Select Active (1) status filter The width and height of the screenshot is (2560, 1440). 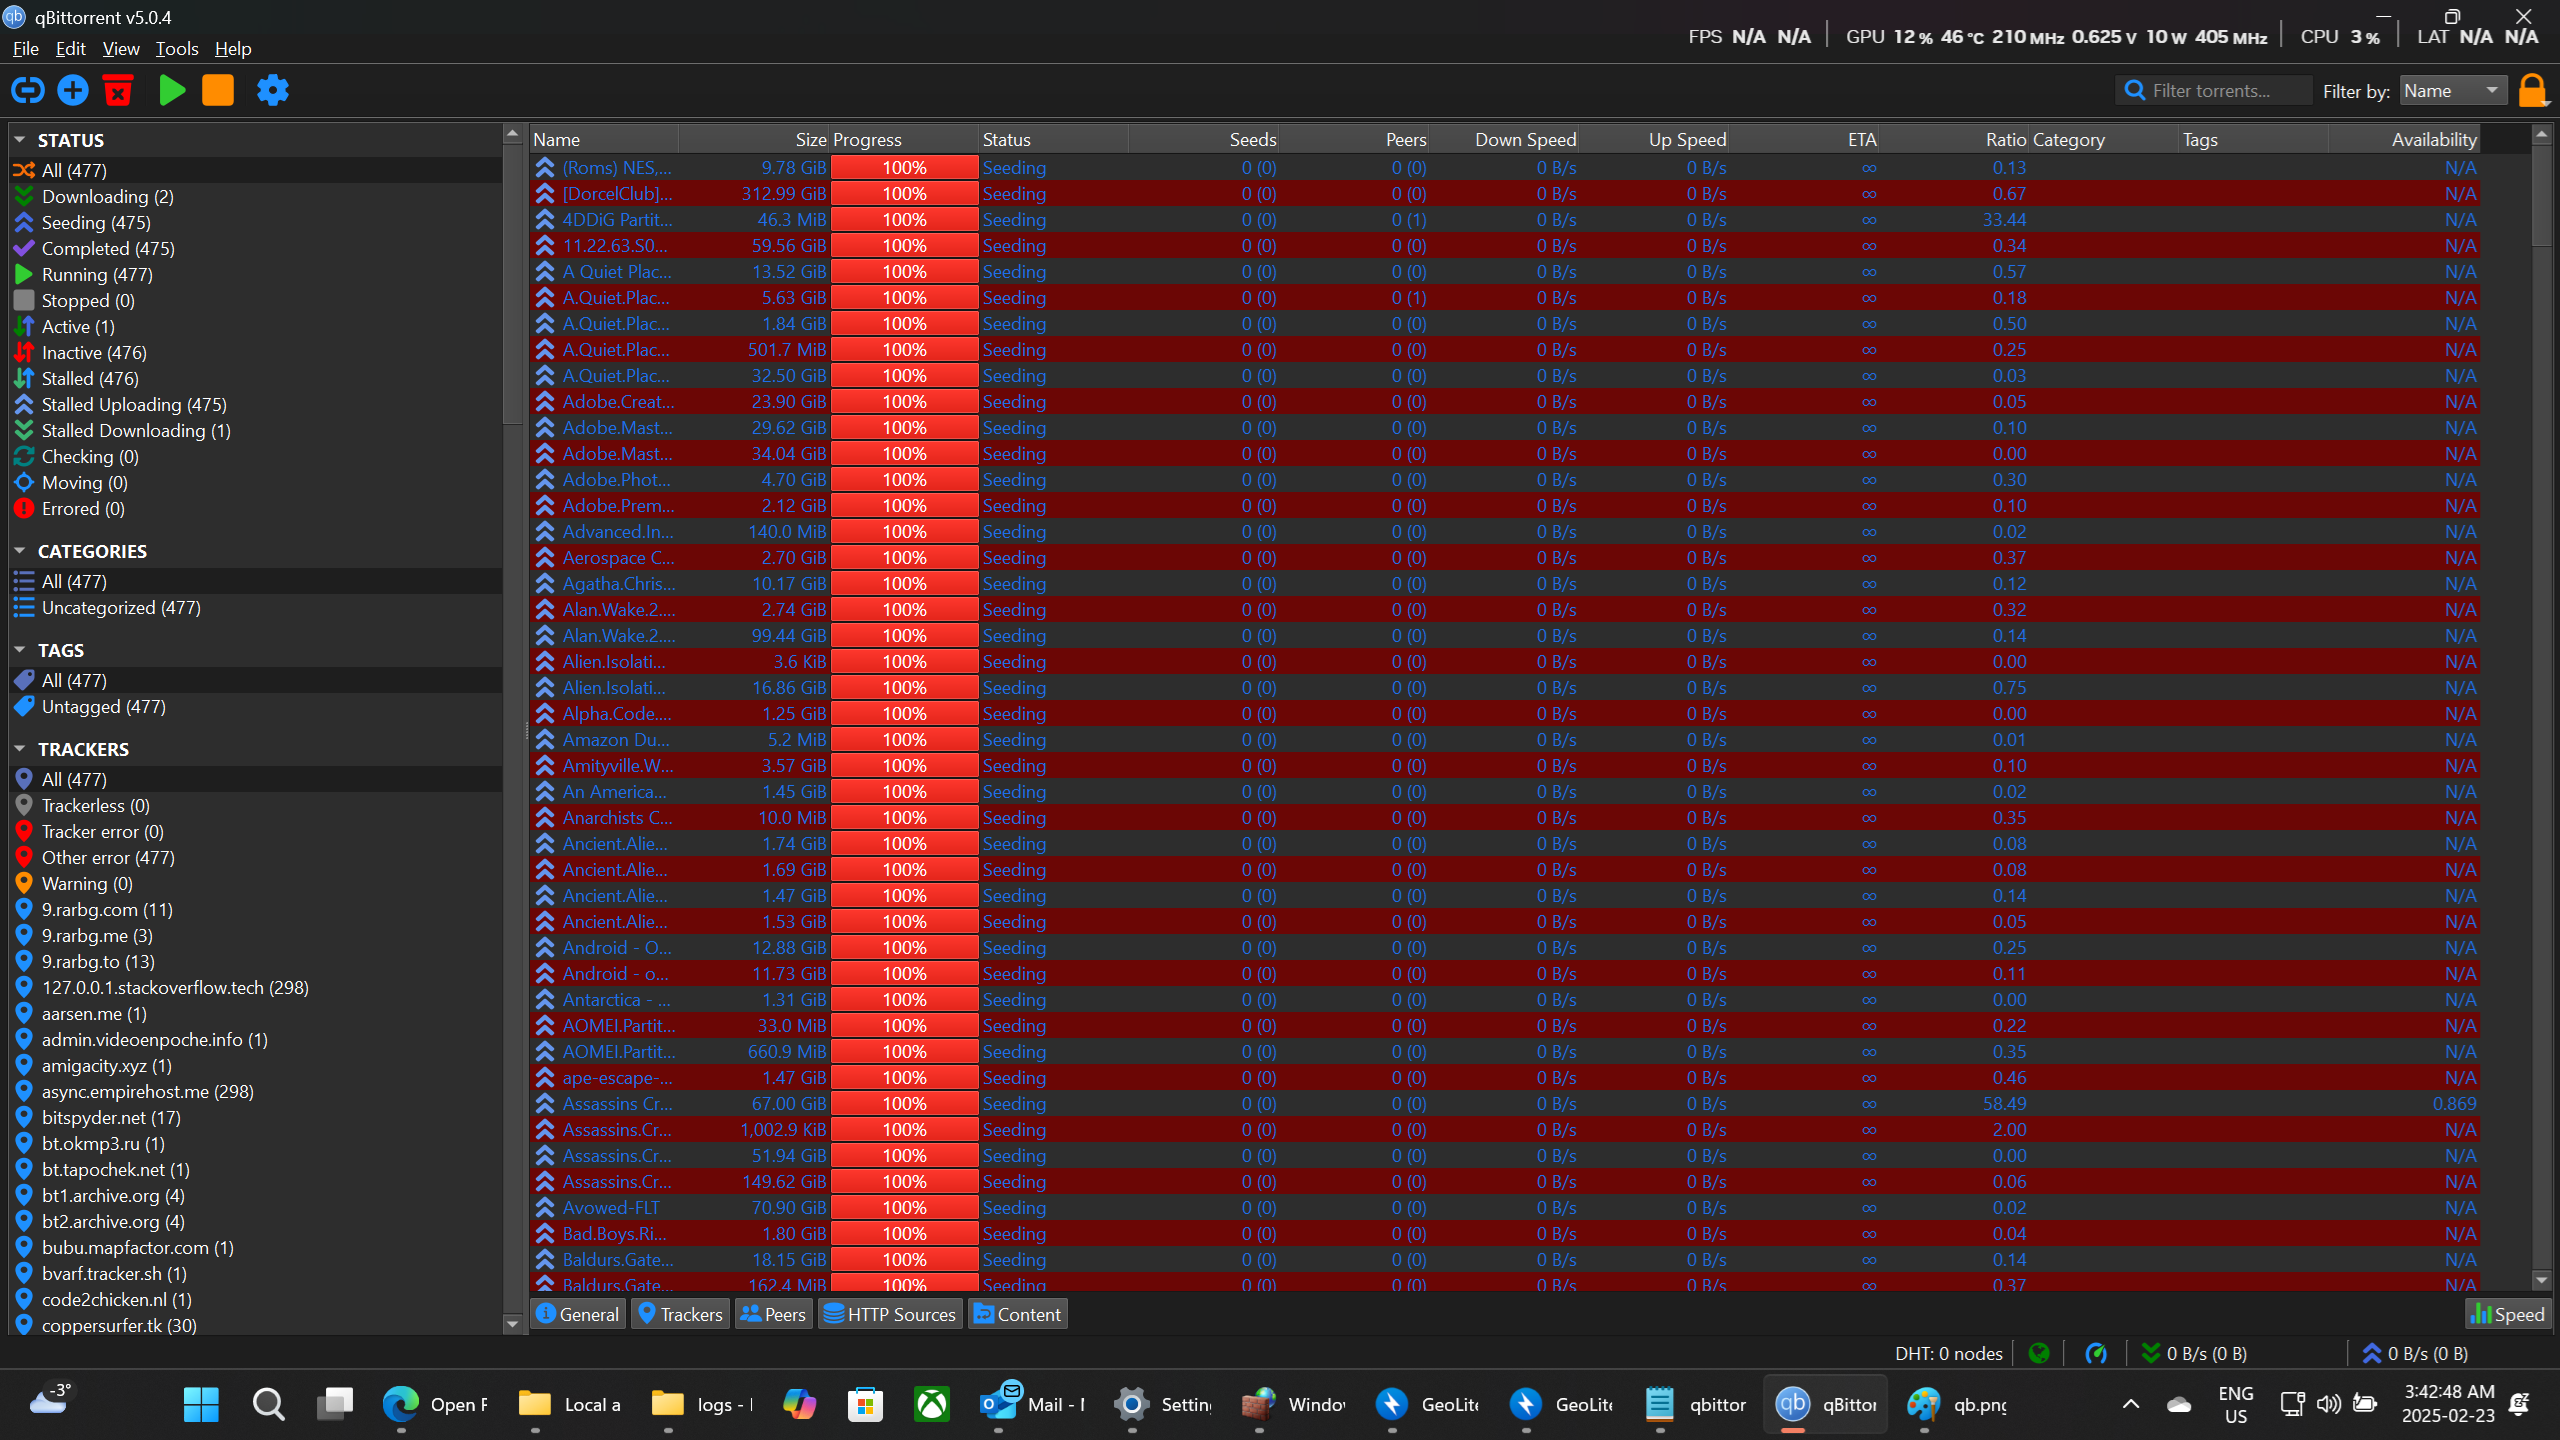[x=256, y=327]
